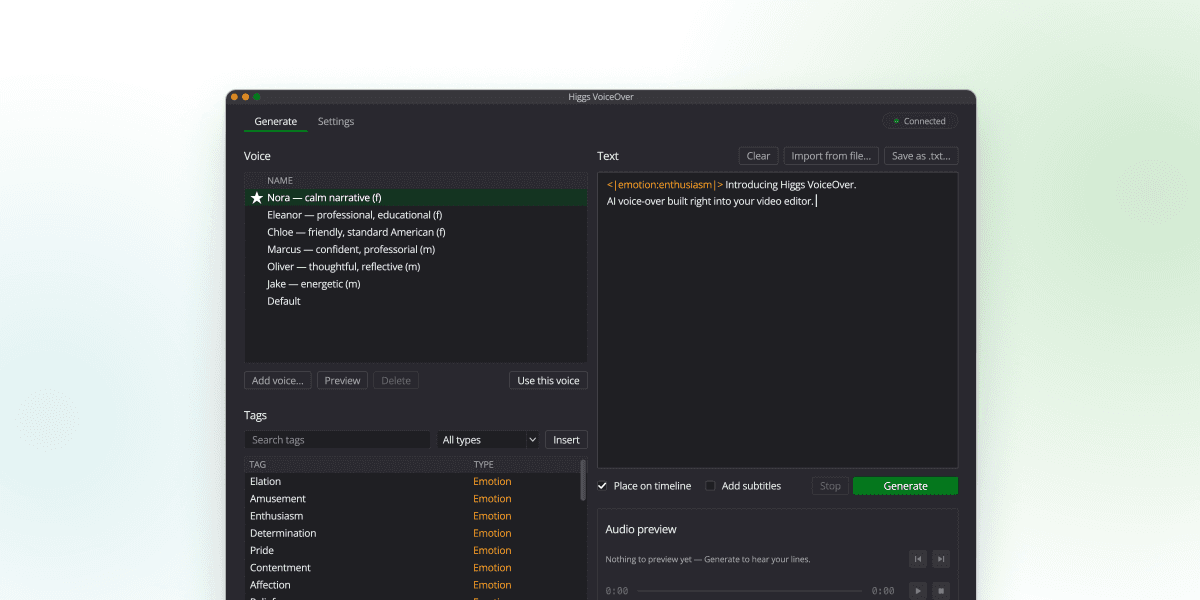
Task: Click the tags list scrollbar
Action: coord(583,480)
